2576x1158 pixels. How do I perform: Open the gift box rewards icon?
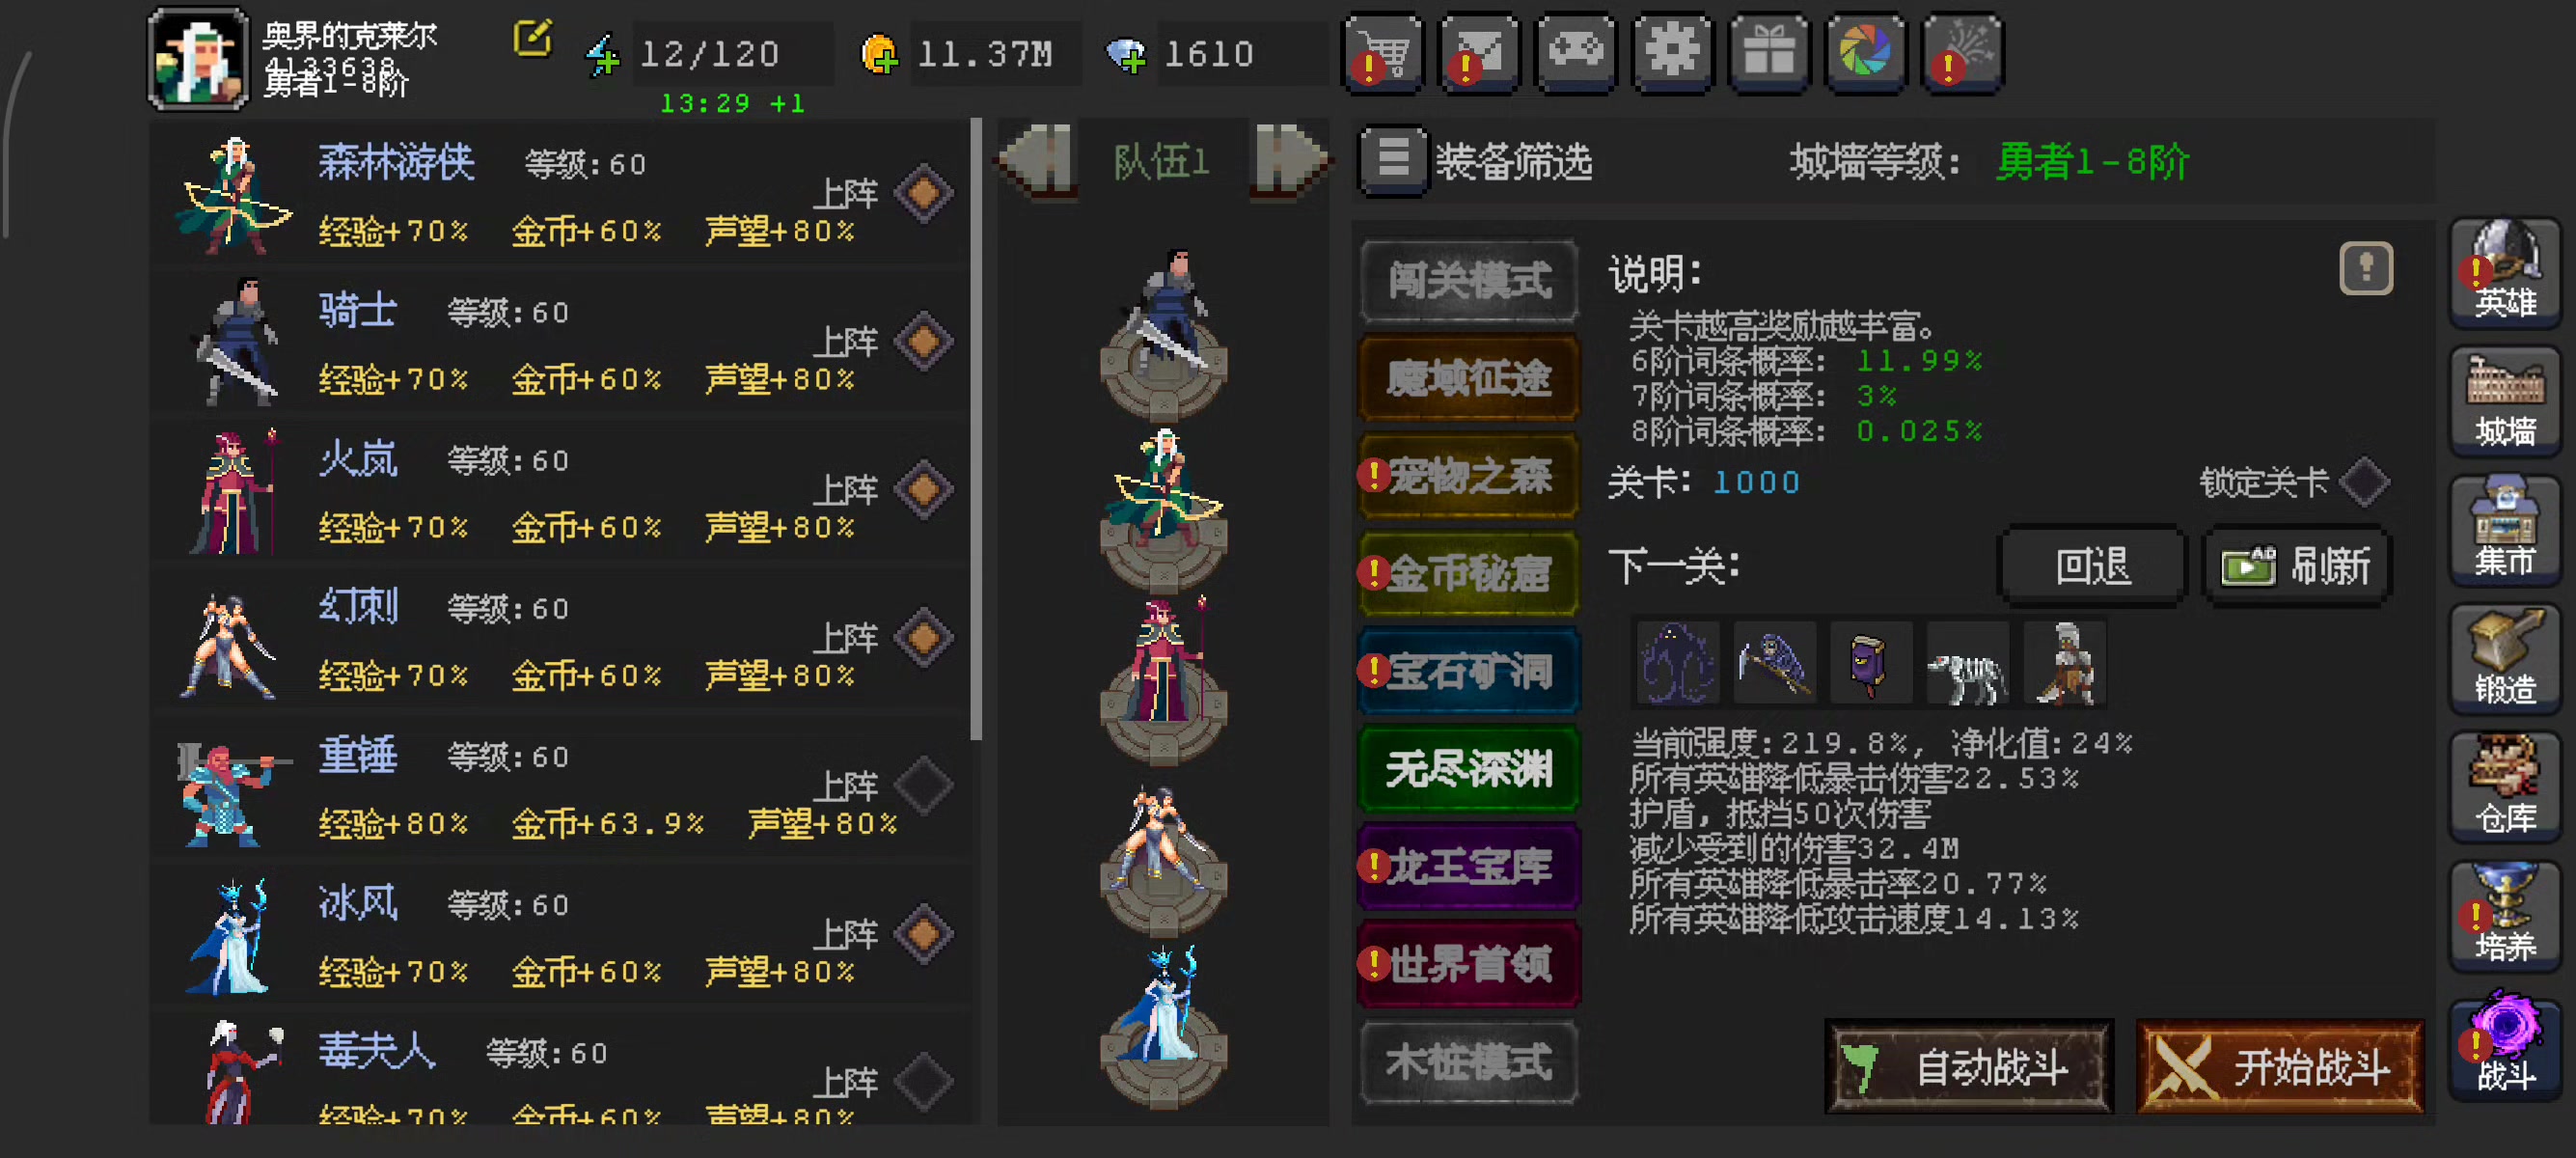pos(1769,52)
